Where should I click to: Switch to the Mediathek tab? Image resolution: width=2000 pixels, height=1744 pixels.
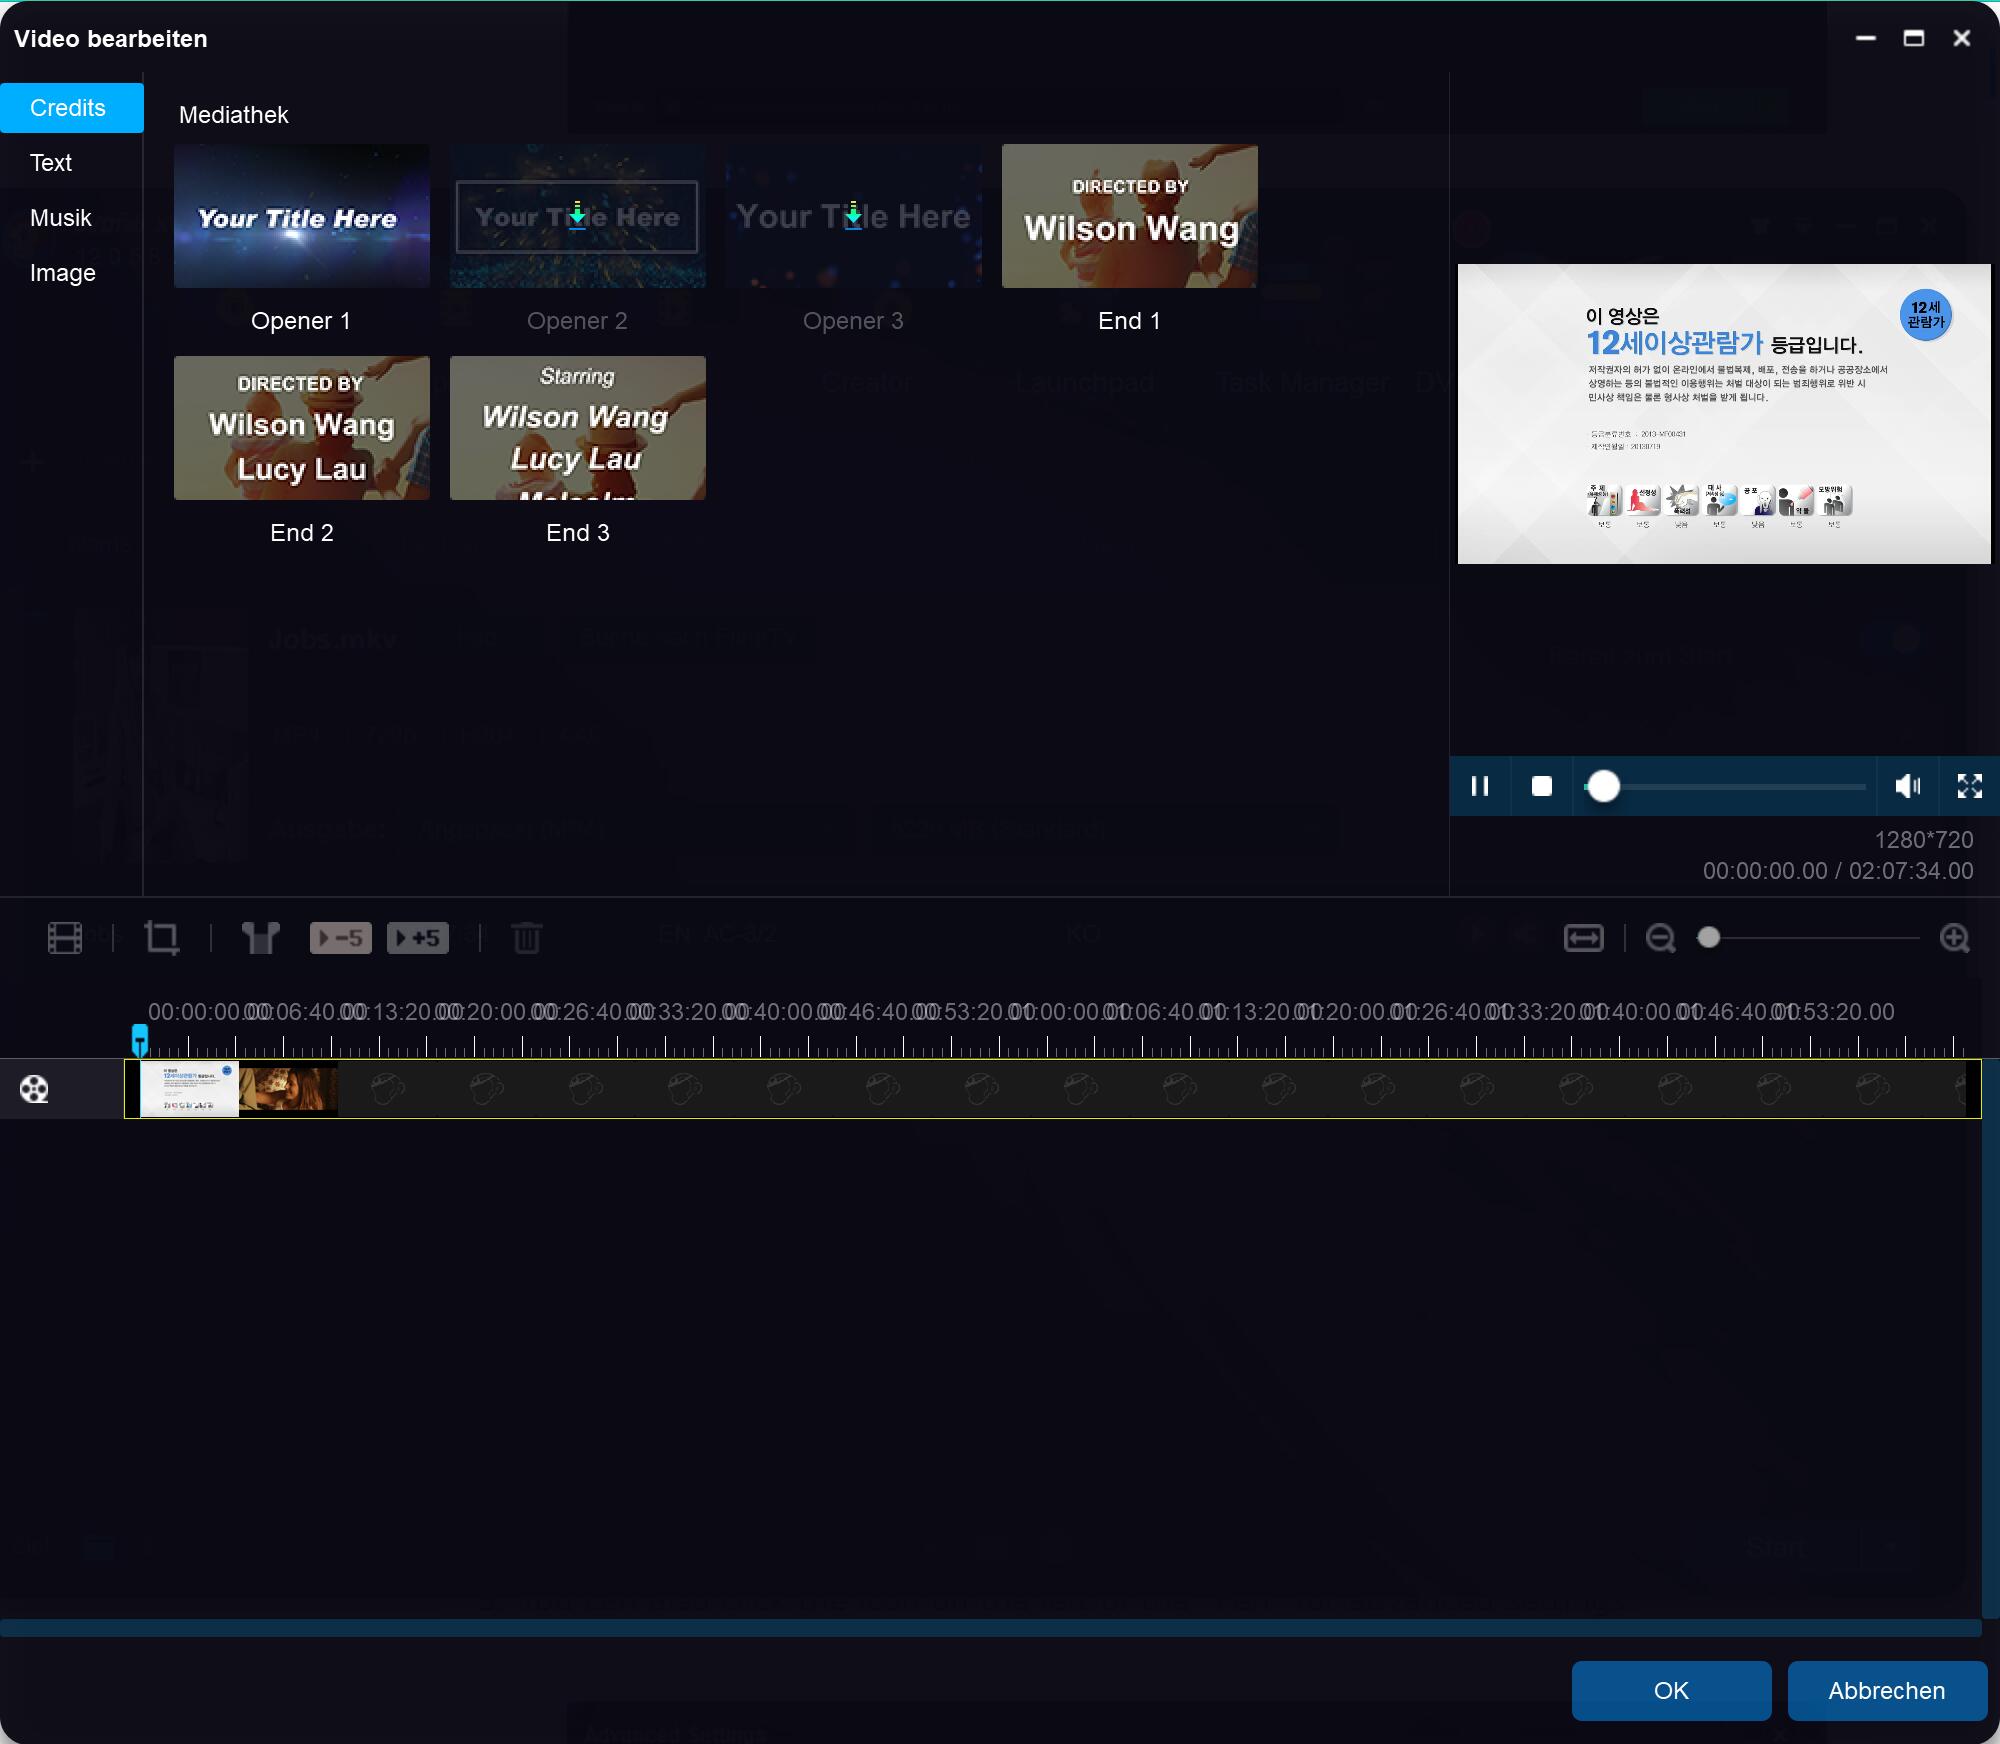(x=233, y=114)
